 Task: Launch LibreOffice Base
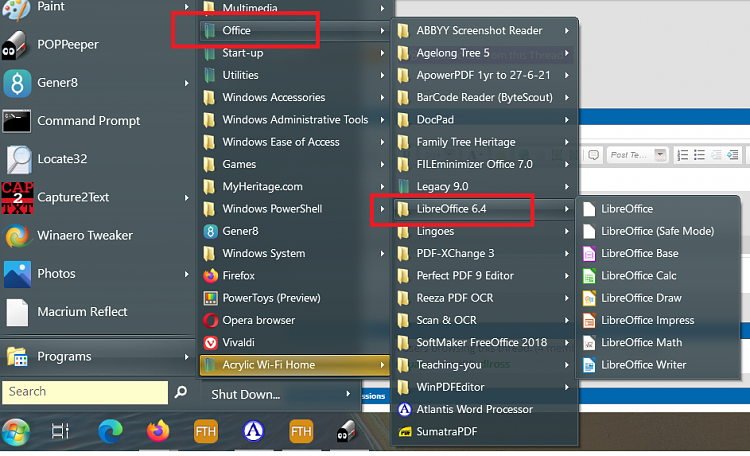coord(658,254)
